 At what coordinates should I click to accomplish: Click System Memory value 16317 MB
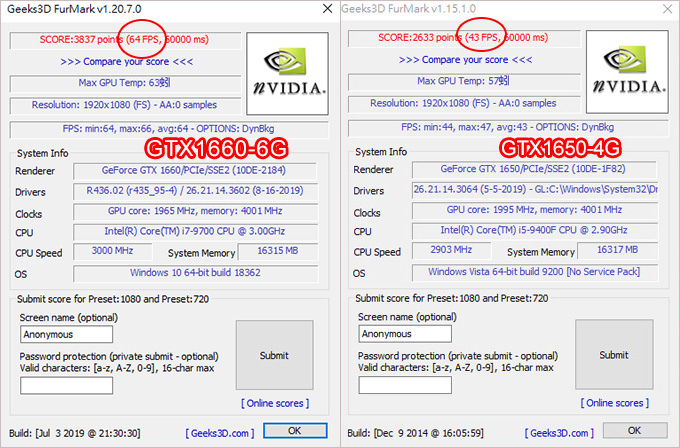tap(618, 250)
